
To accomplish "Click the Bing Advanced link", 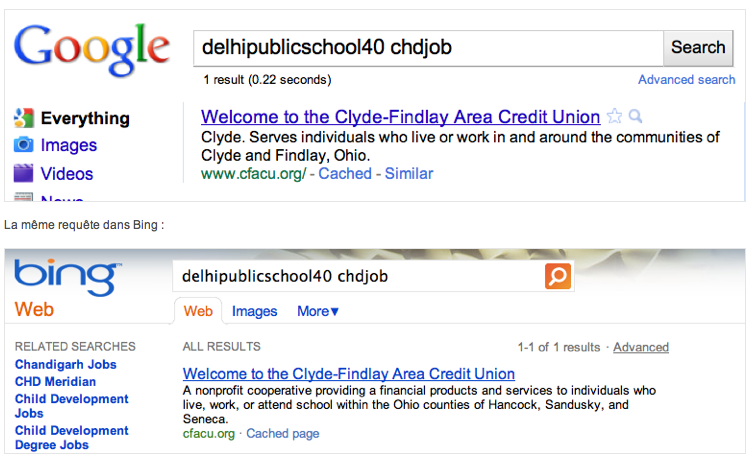I will point(641,347).
